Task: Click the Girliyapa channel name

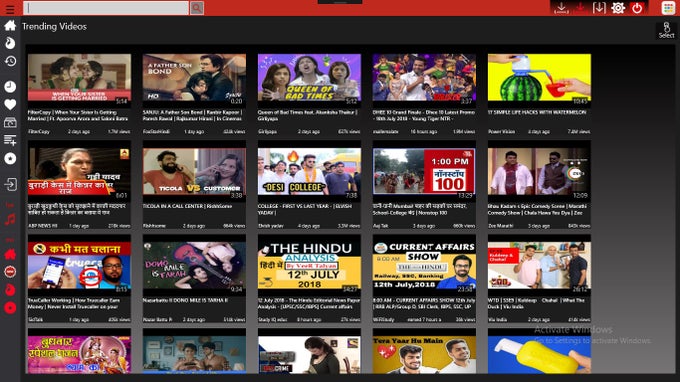Action: coord(268,131)
